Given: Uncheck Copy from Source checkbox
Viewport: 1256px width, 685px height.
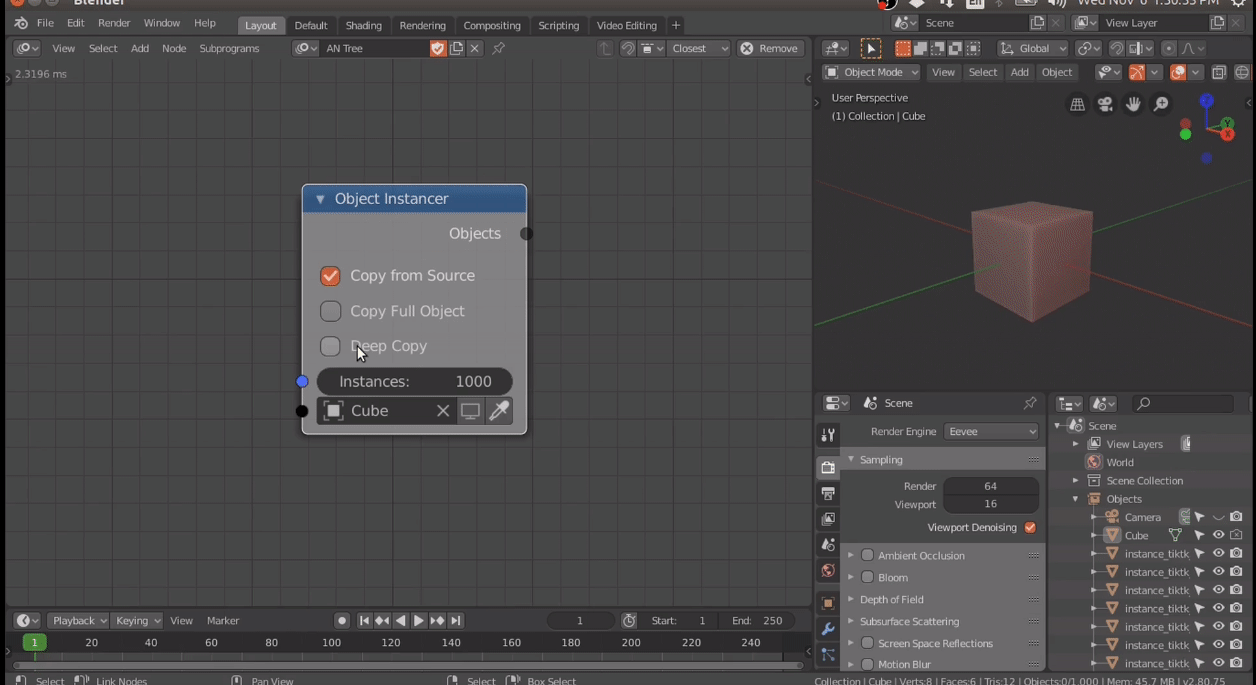Looking at the screenshot, I should coord(330,276).
